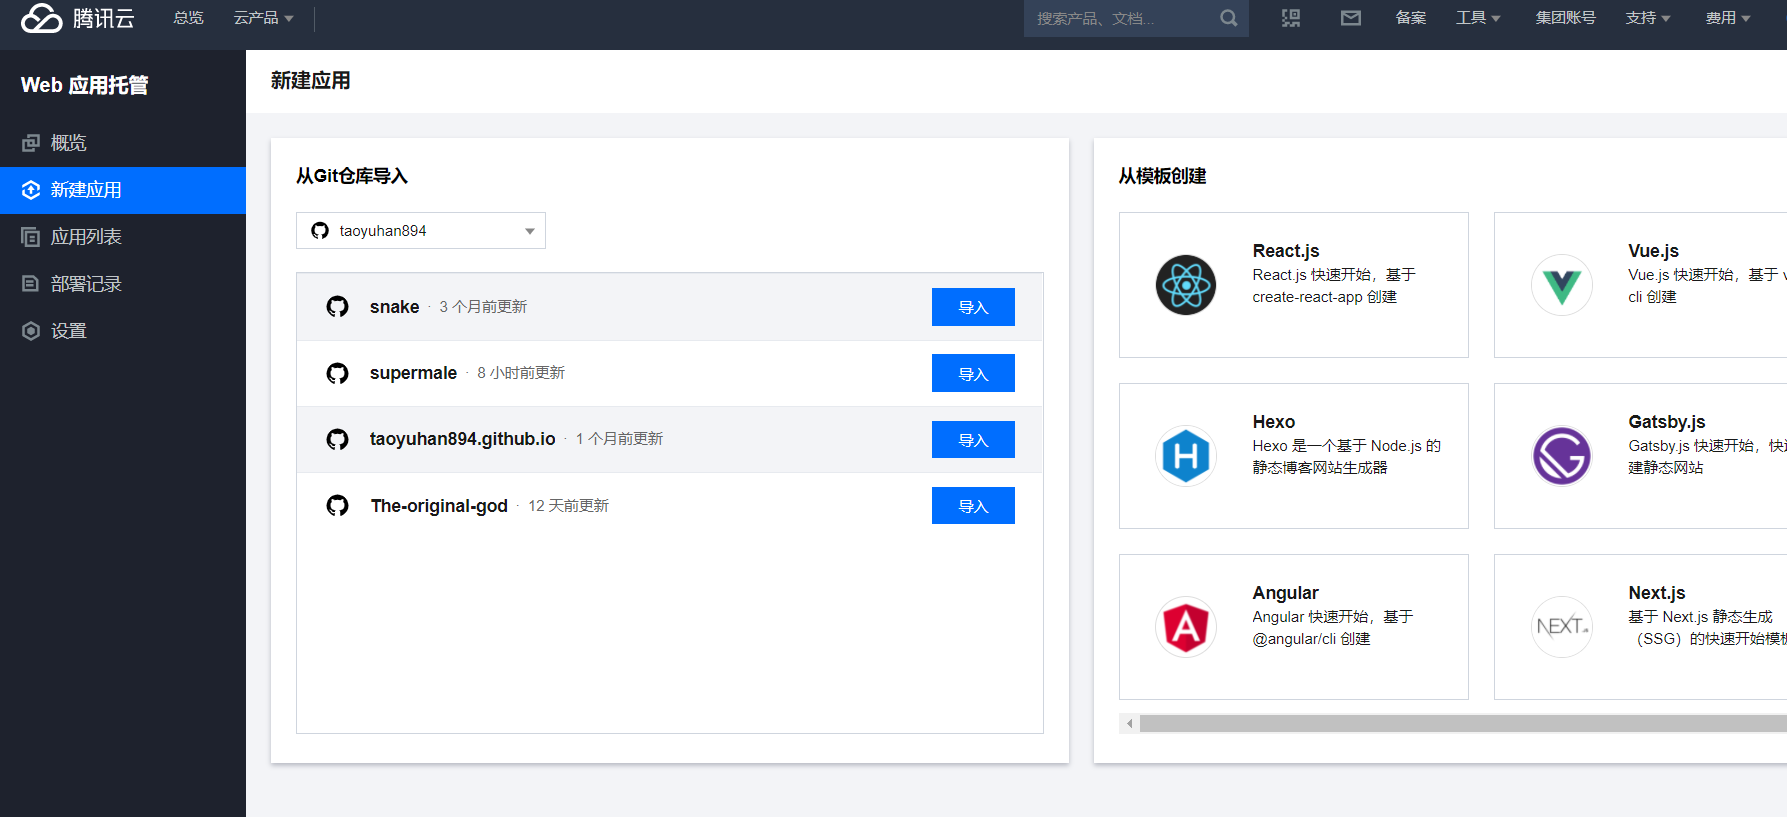1787x817 pixels.
Task: Click the 概览 overview sidebar icon
Action: coord(31,143)
